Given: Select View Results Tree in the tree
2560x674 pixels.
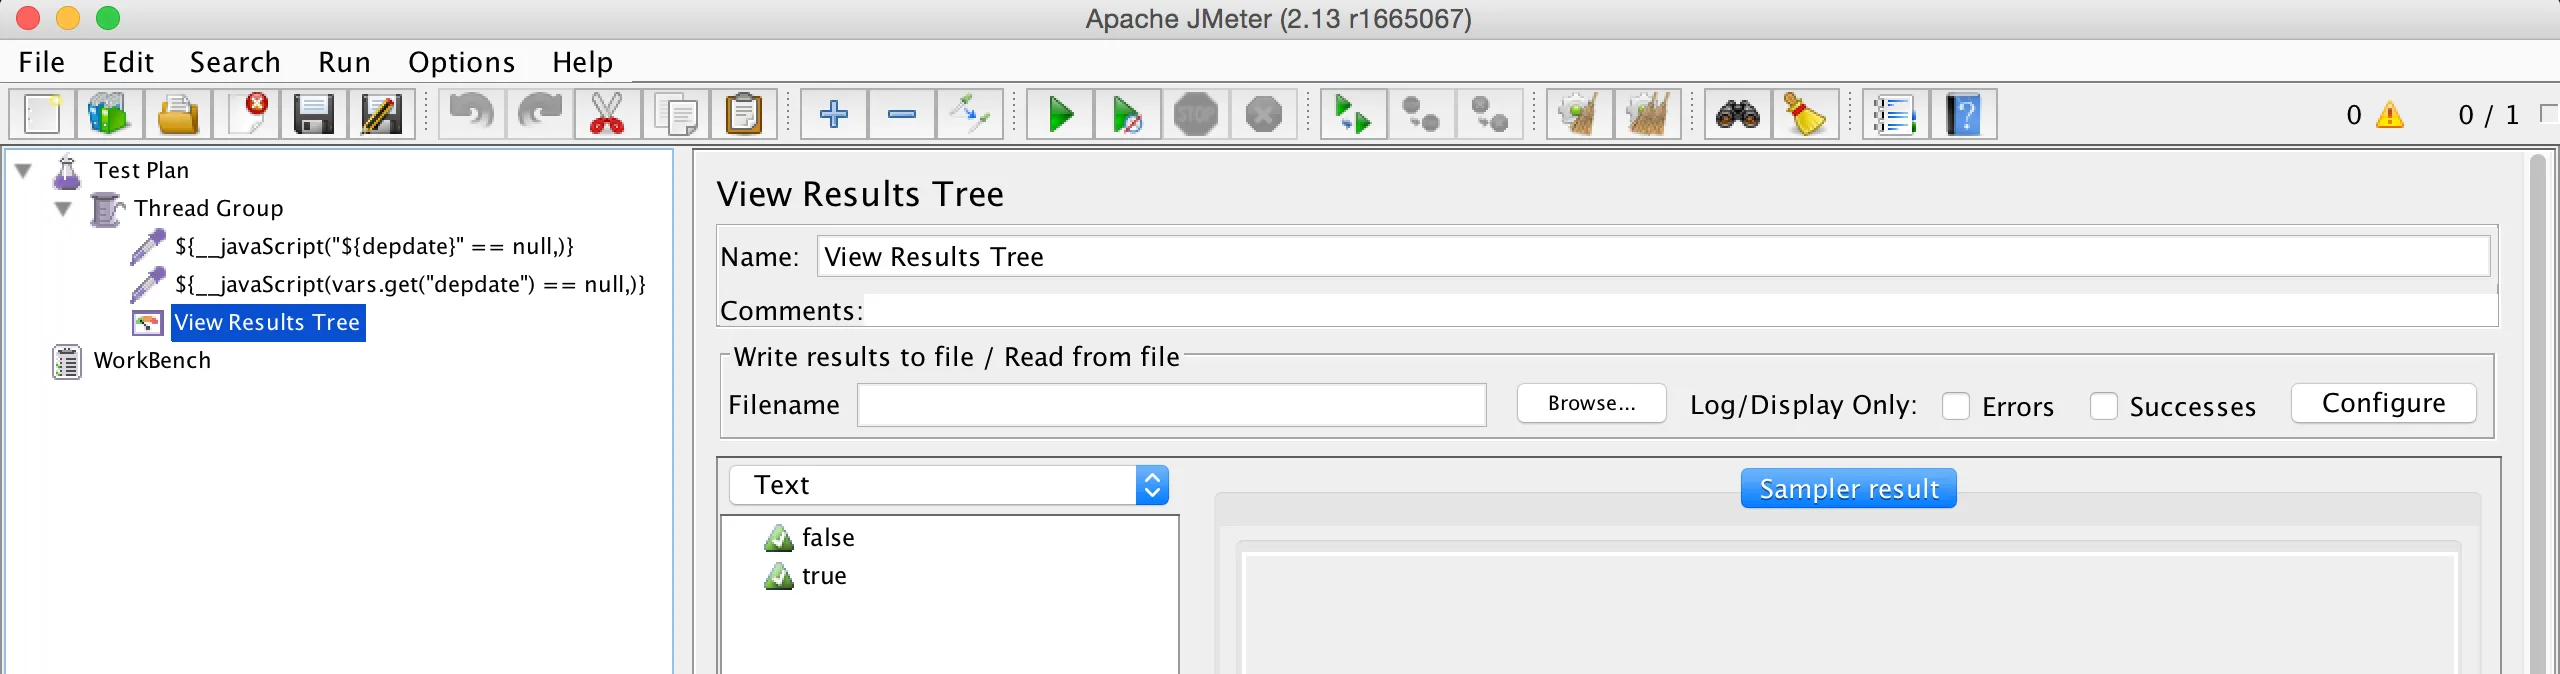Looking at the screenshot, I should (x=267, y=322).
